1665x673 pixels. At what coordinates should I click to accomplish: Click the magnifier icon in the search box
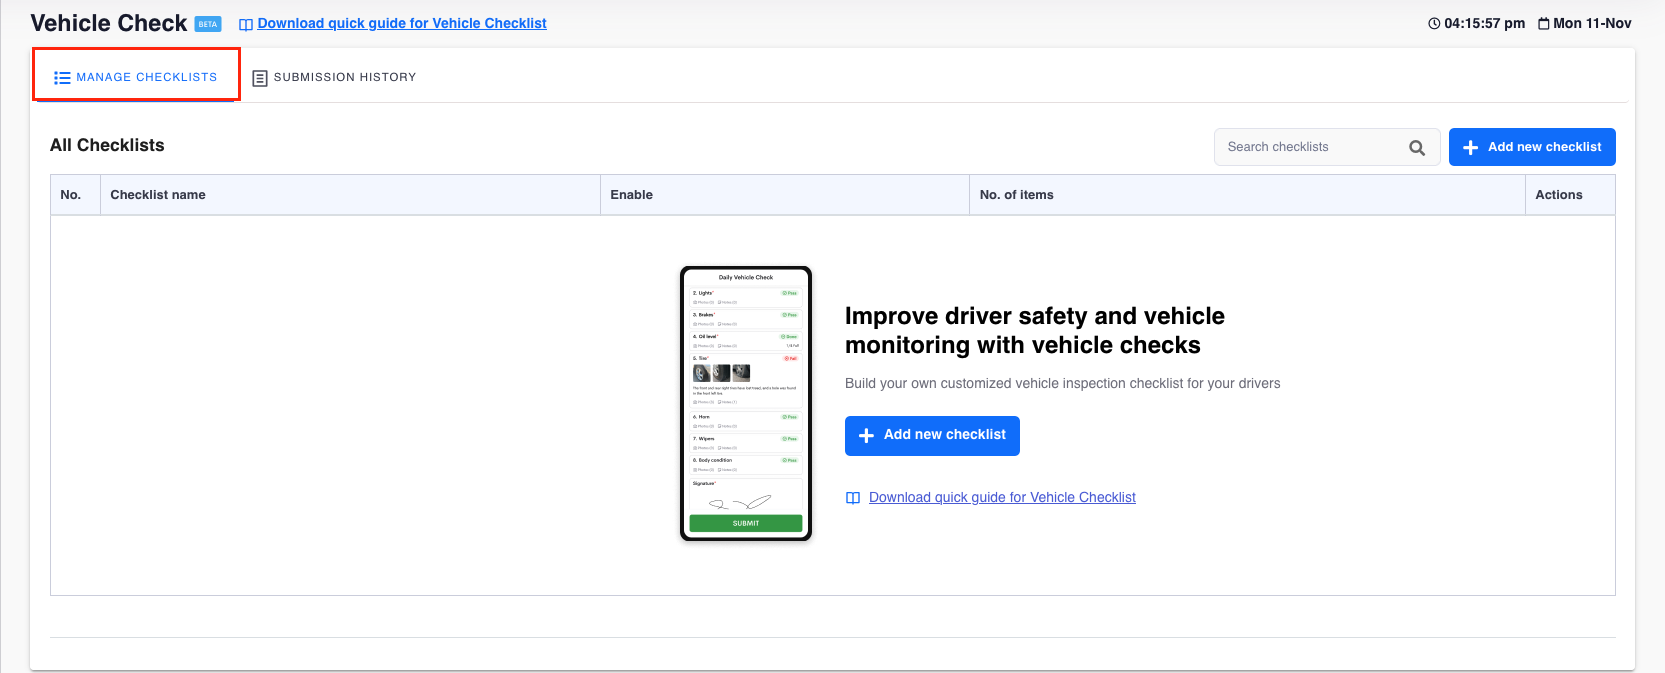[1416, 148]
